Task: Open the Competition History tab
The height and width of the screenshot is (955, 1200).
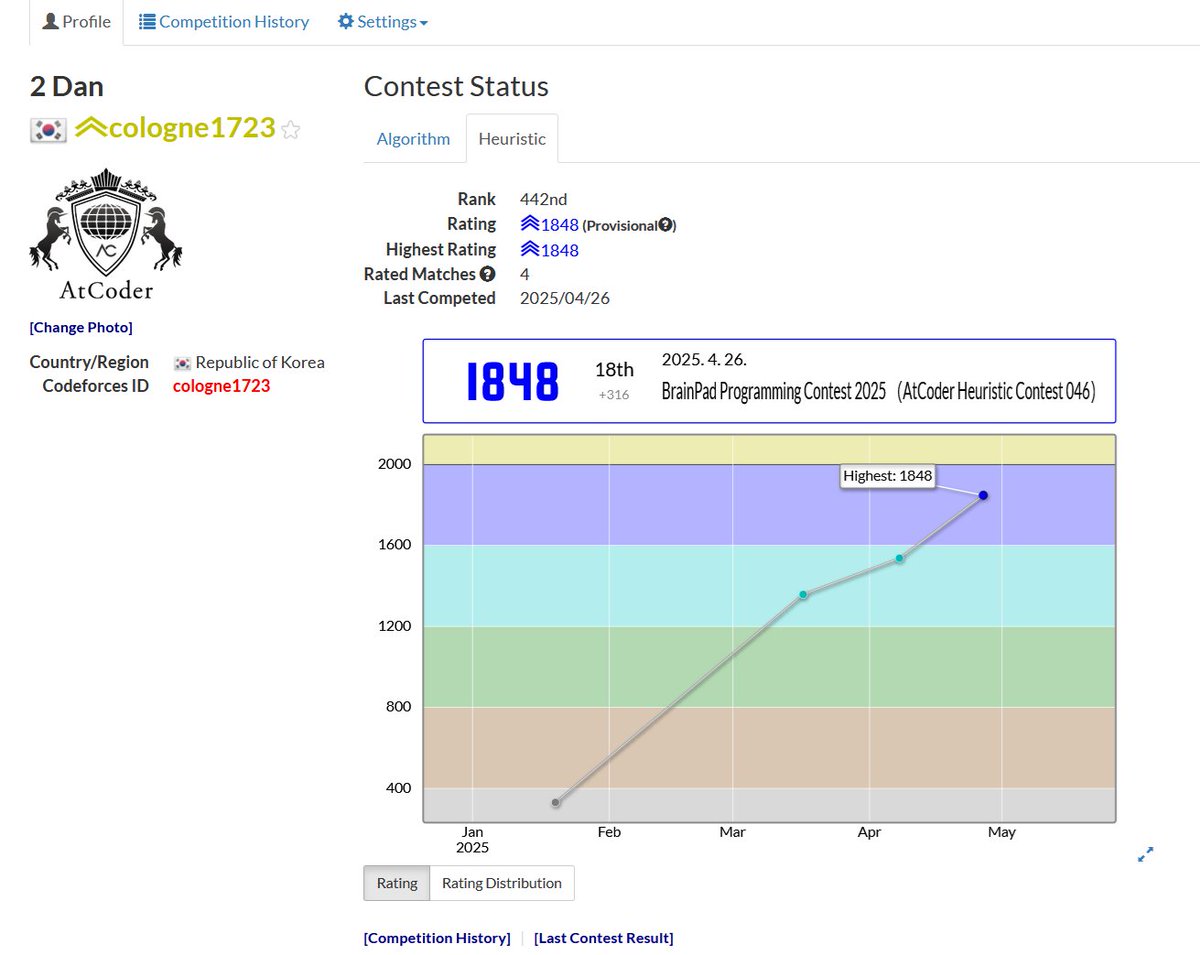Action: pyautogui.click(x=224, y=22)
